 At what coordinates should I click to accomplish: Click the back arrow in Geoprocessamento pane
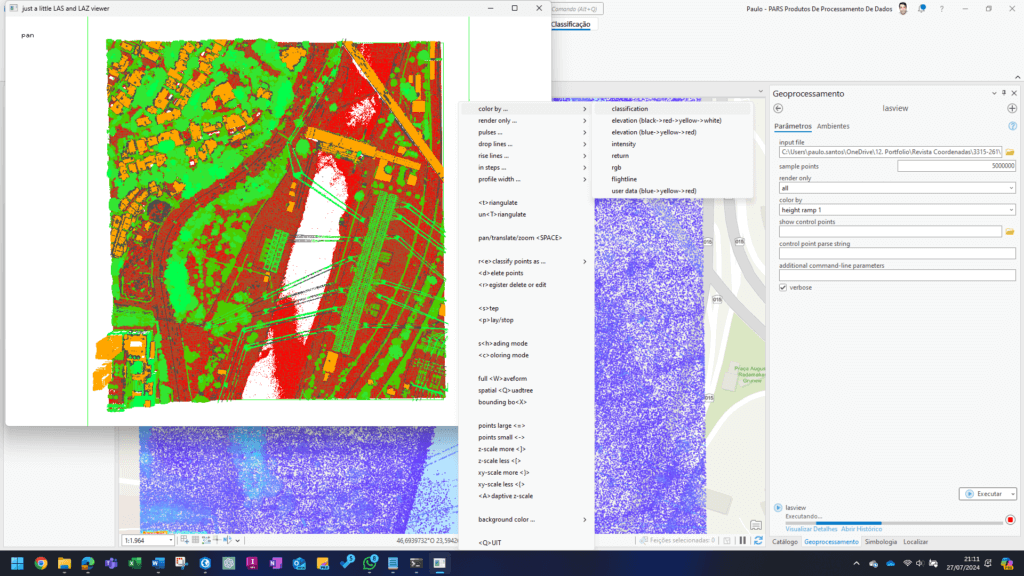779,108
